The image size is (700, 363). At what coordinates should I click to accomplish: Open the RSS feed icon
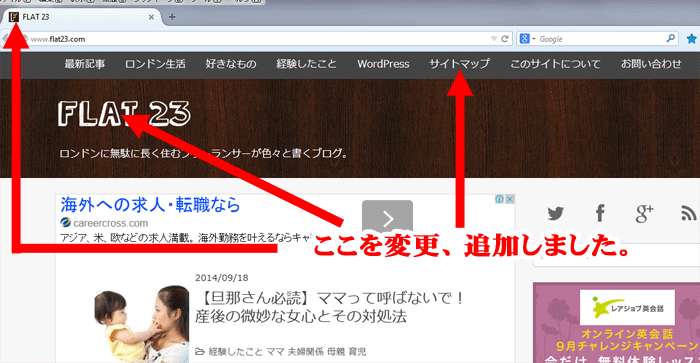point(689,213)
